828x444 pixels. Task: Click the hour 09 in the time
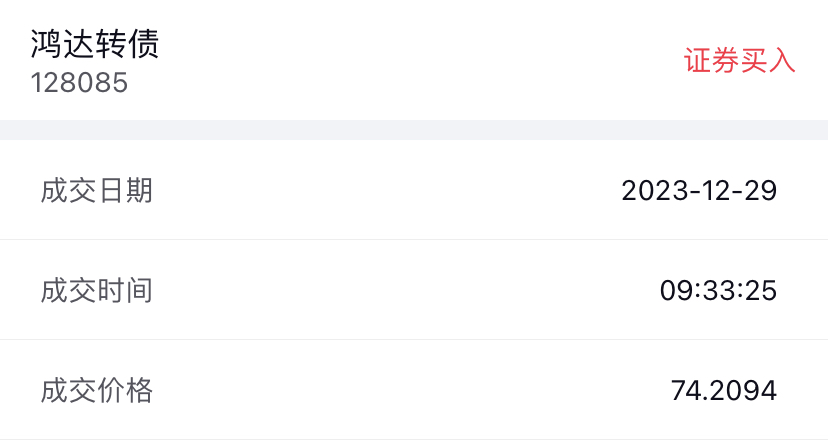[675, 291]
